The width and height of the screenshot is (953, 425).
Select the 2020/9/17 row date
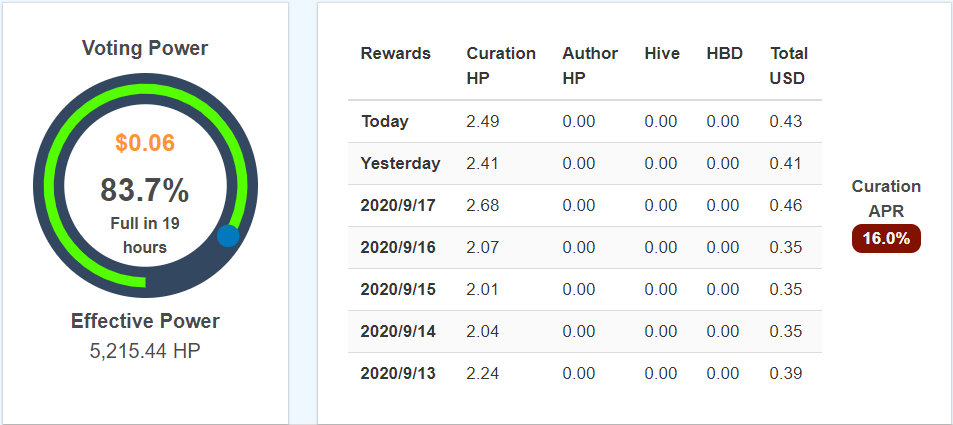pos(399,205)
